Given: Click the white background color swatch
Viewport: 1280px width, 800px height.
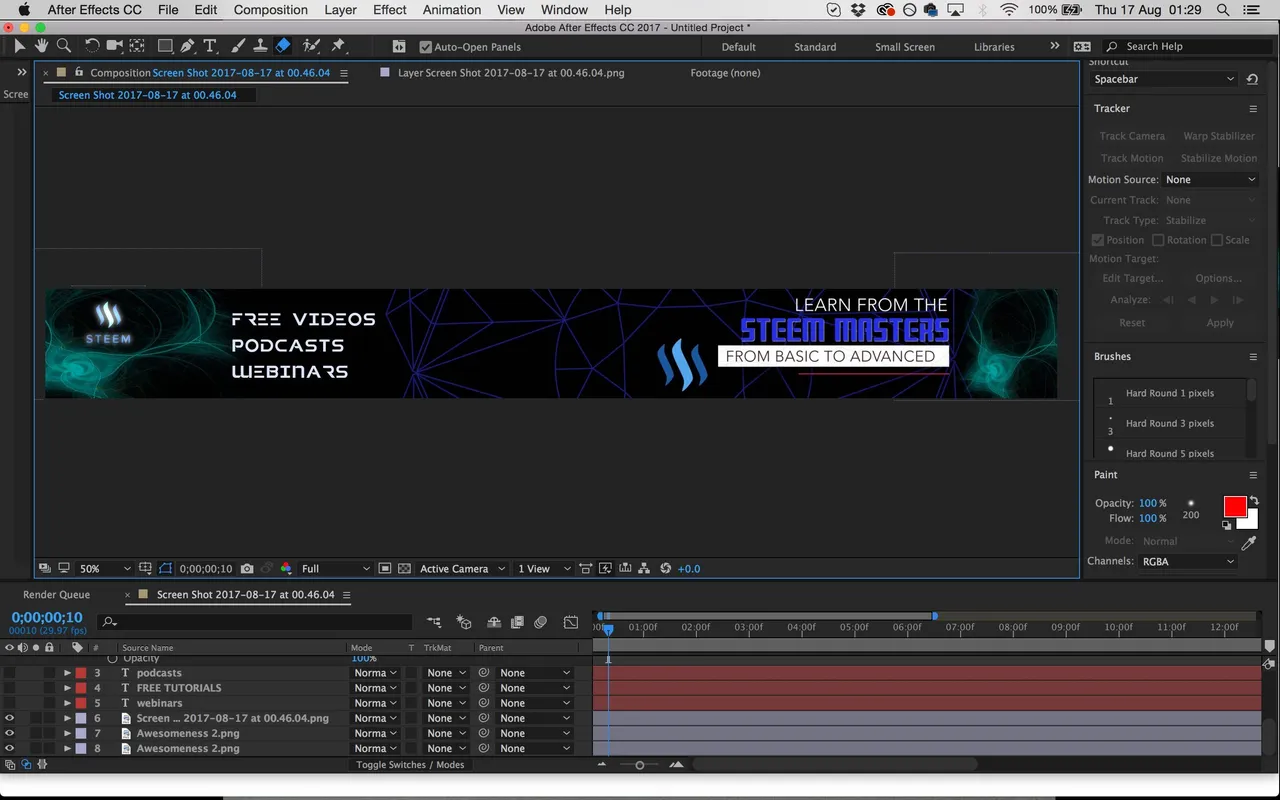Looking at the screenshot, I should point(1250,521).
